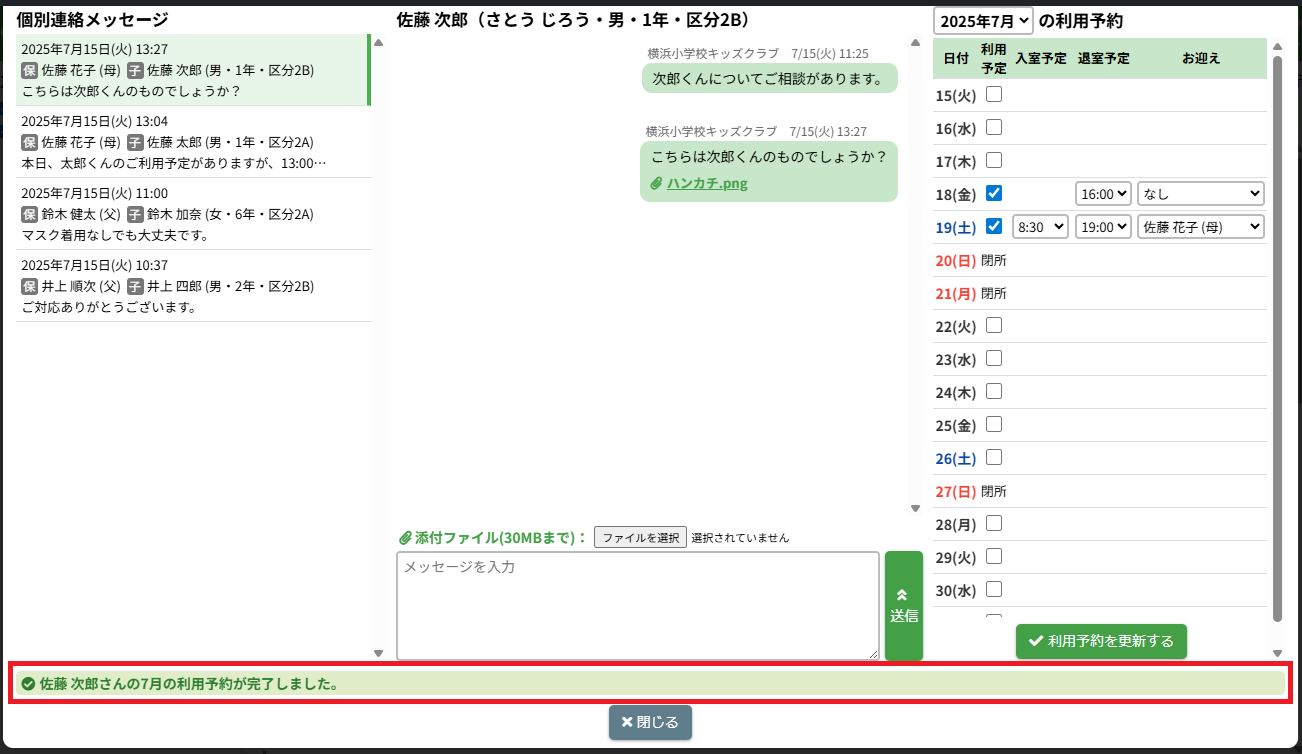Open the 井上 四郎 message thread at 10:37
The width and height of the screenshot is (1302, 754).
click(x=190, y=286)
